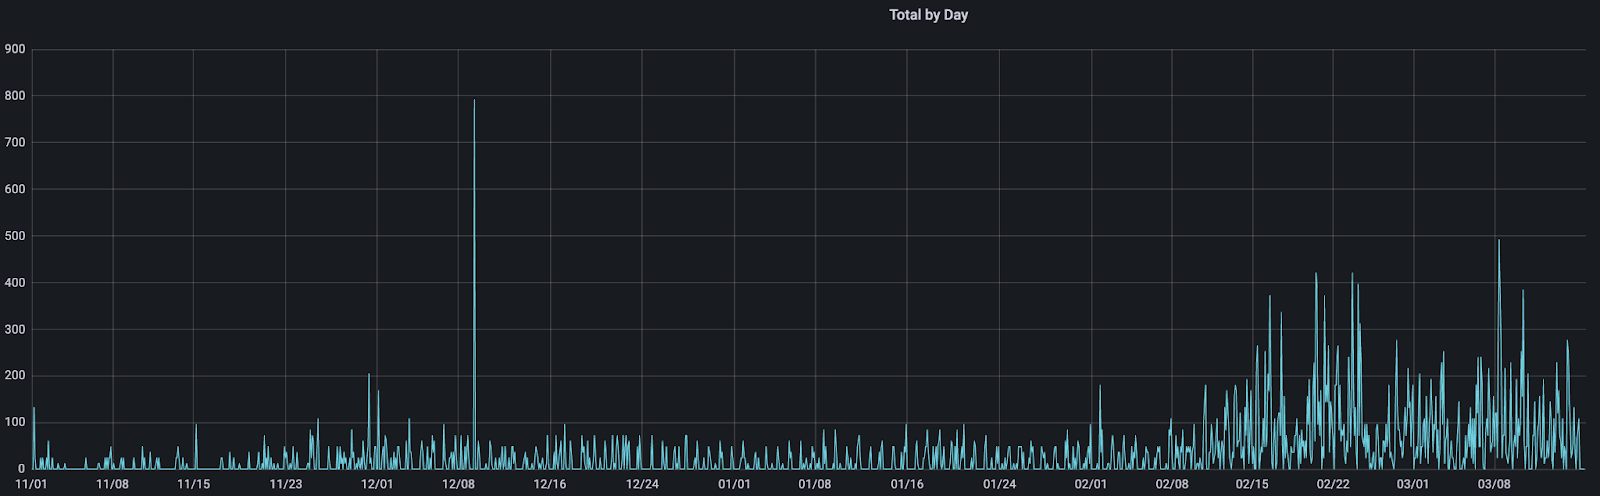Select the 11/08 x-axis label

tap(112, 484)
